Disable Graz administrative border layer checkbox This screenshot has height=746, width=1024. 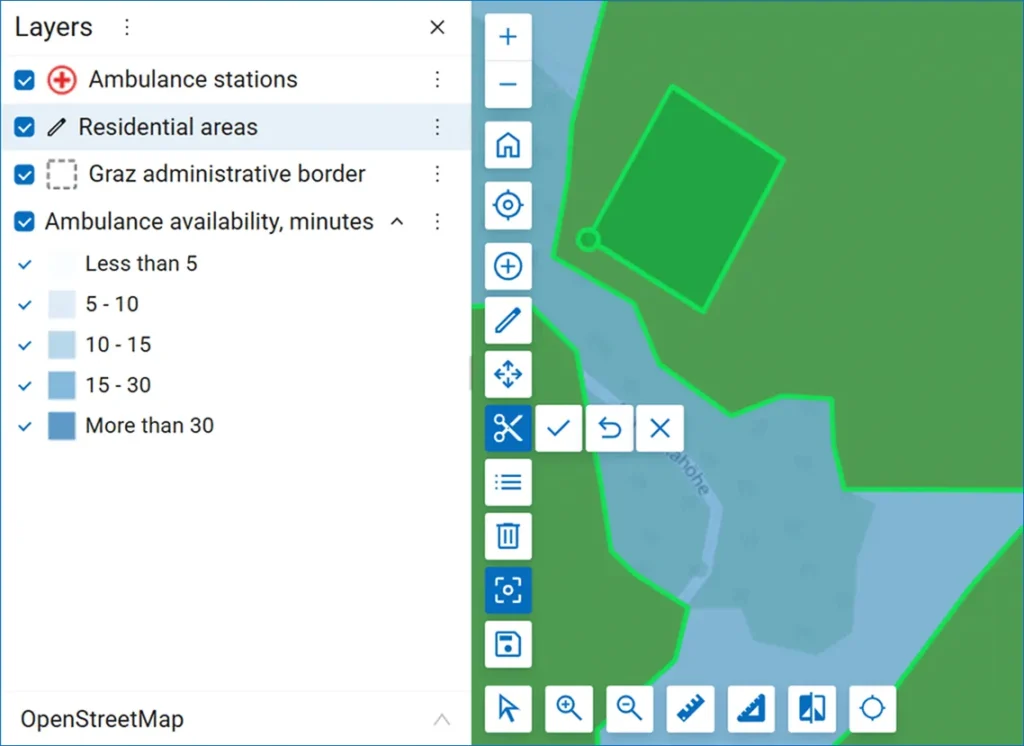(x=25, y=174)
